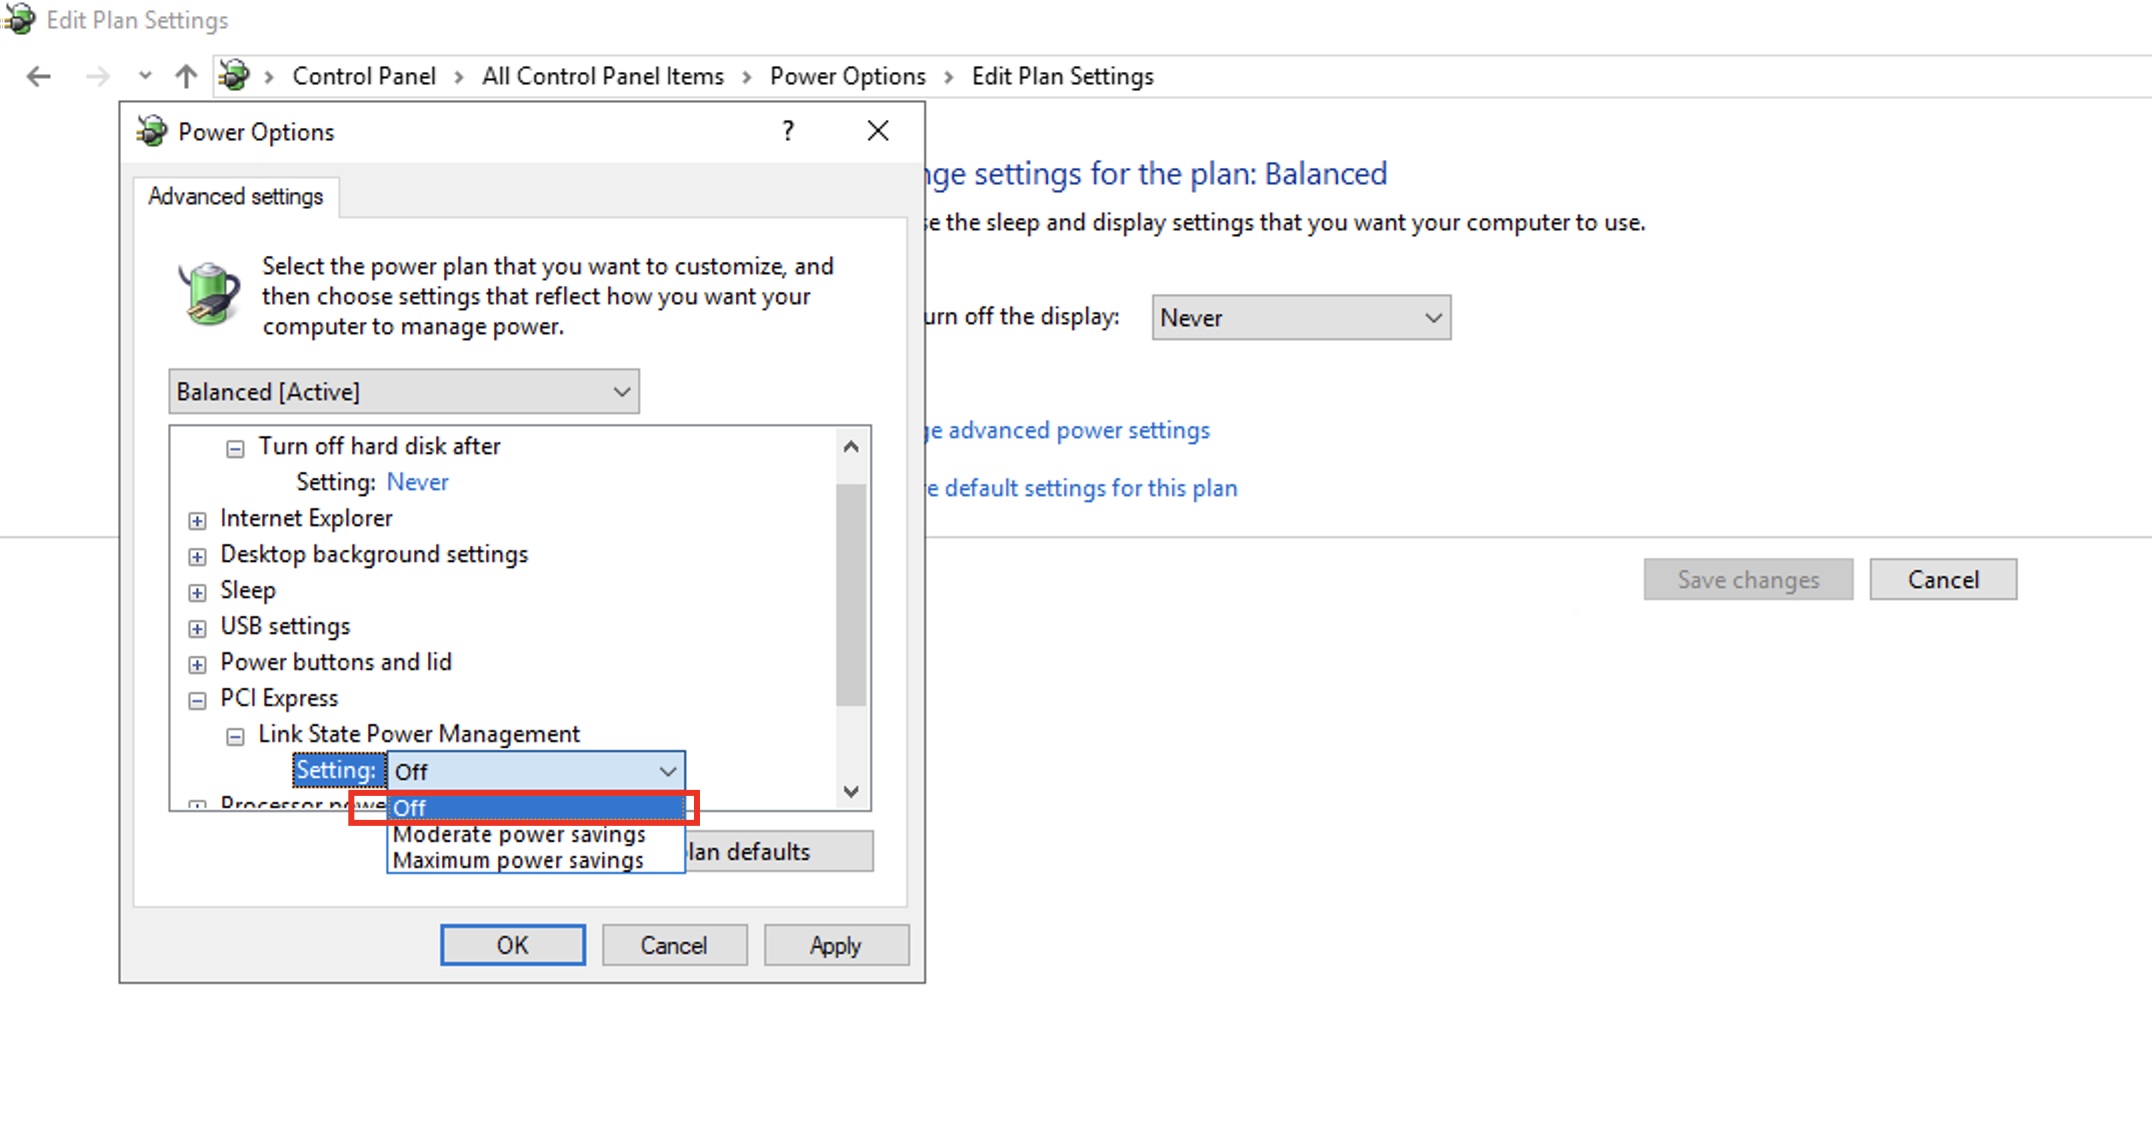Select Maximum power savings option
This screenshot has width=2152, height=1144.
click(518, 860)
